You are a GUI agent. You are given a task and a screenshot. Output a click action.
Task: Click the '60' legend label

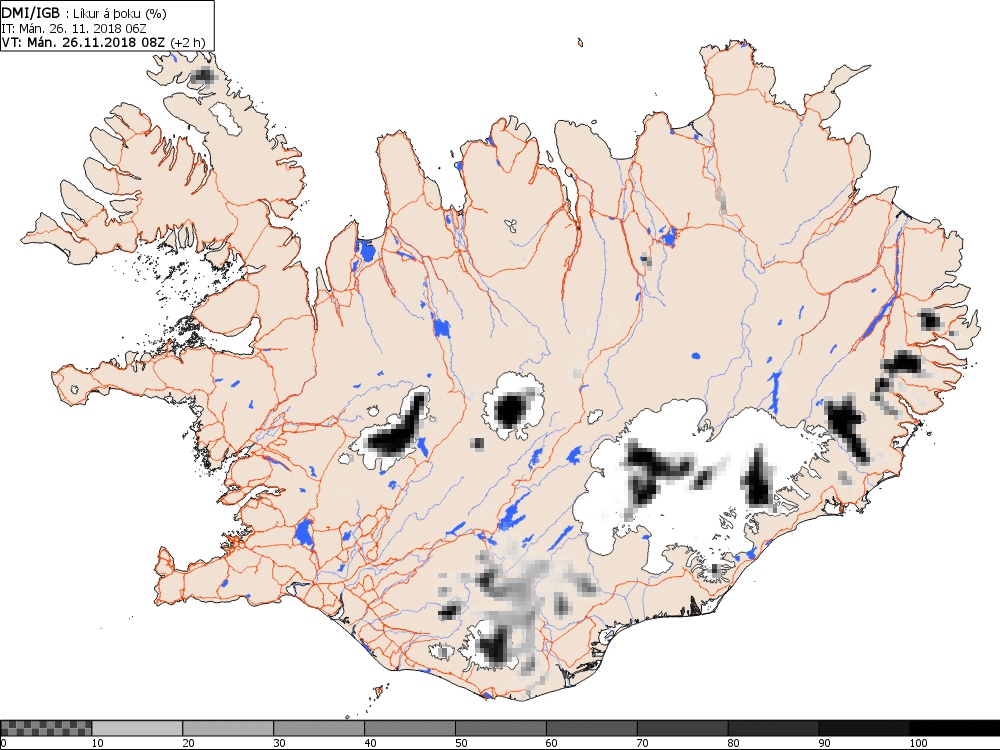click(552, 743)
